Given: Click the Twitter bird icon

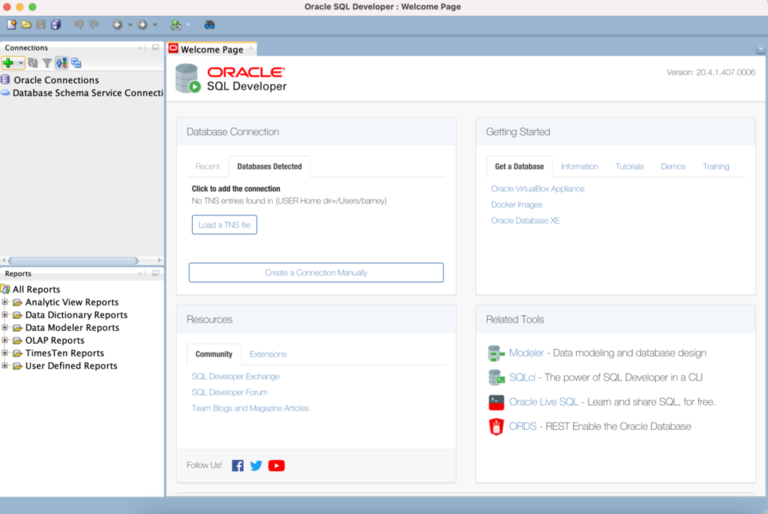Looking at the screenshot, I should click(x=256, y=465).
